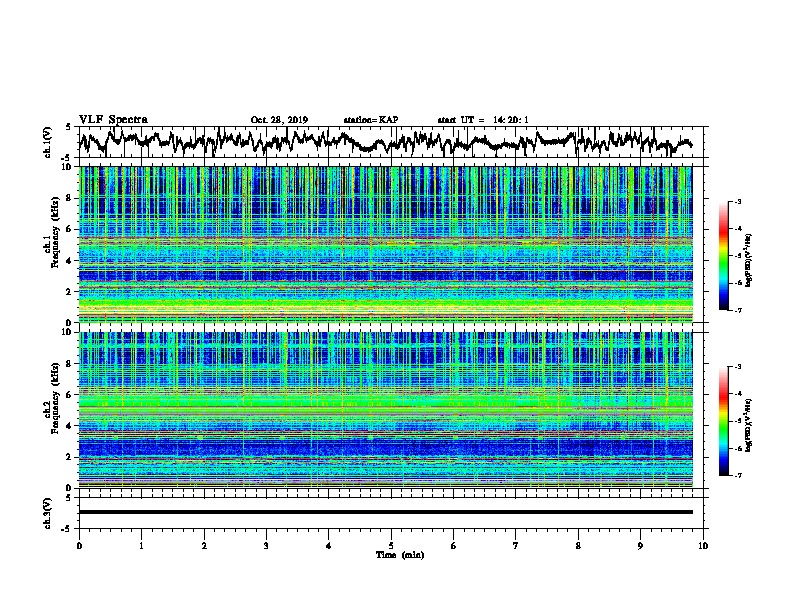Click the "ch.3(V)" axis label

(48, 513)
